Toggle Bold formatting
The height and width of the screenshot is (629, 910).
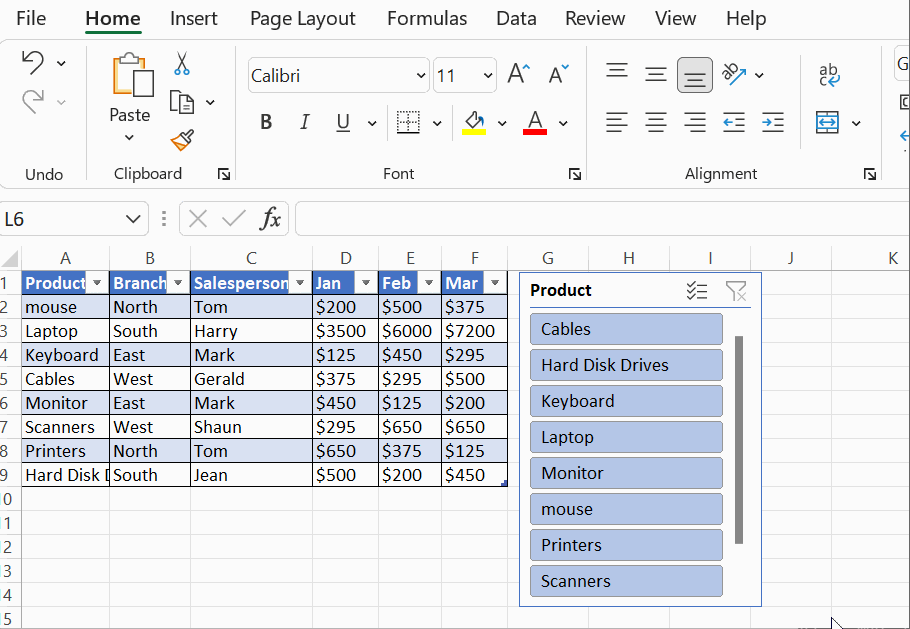click(x=266, y=122)
